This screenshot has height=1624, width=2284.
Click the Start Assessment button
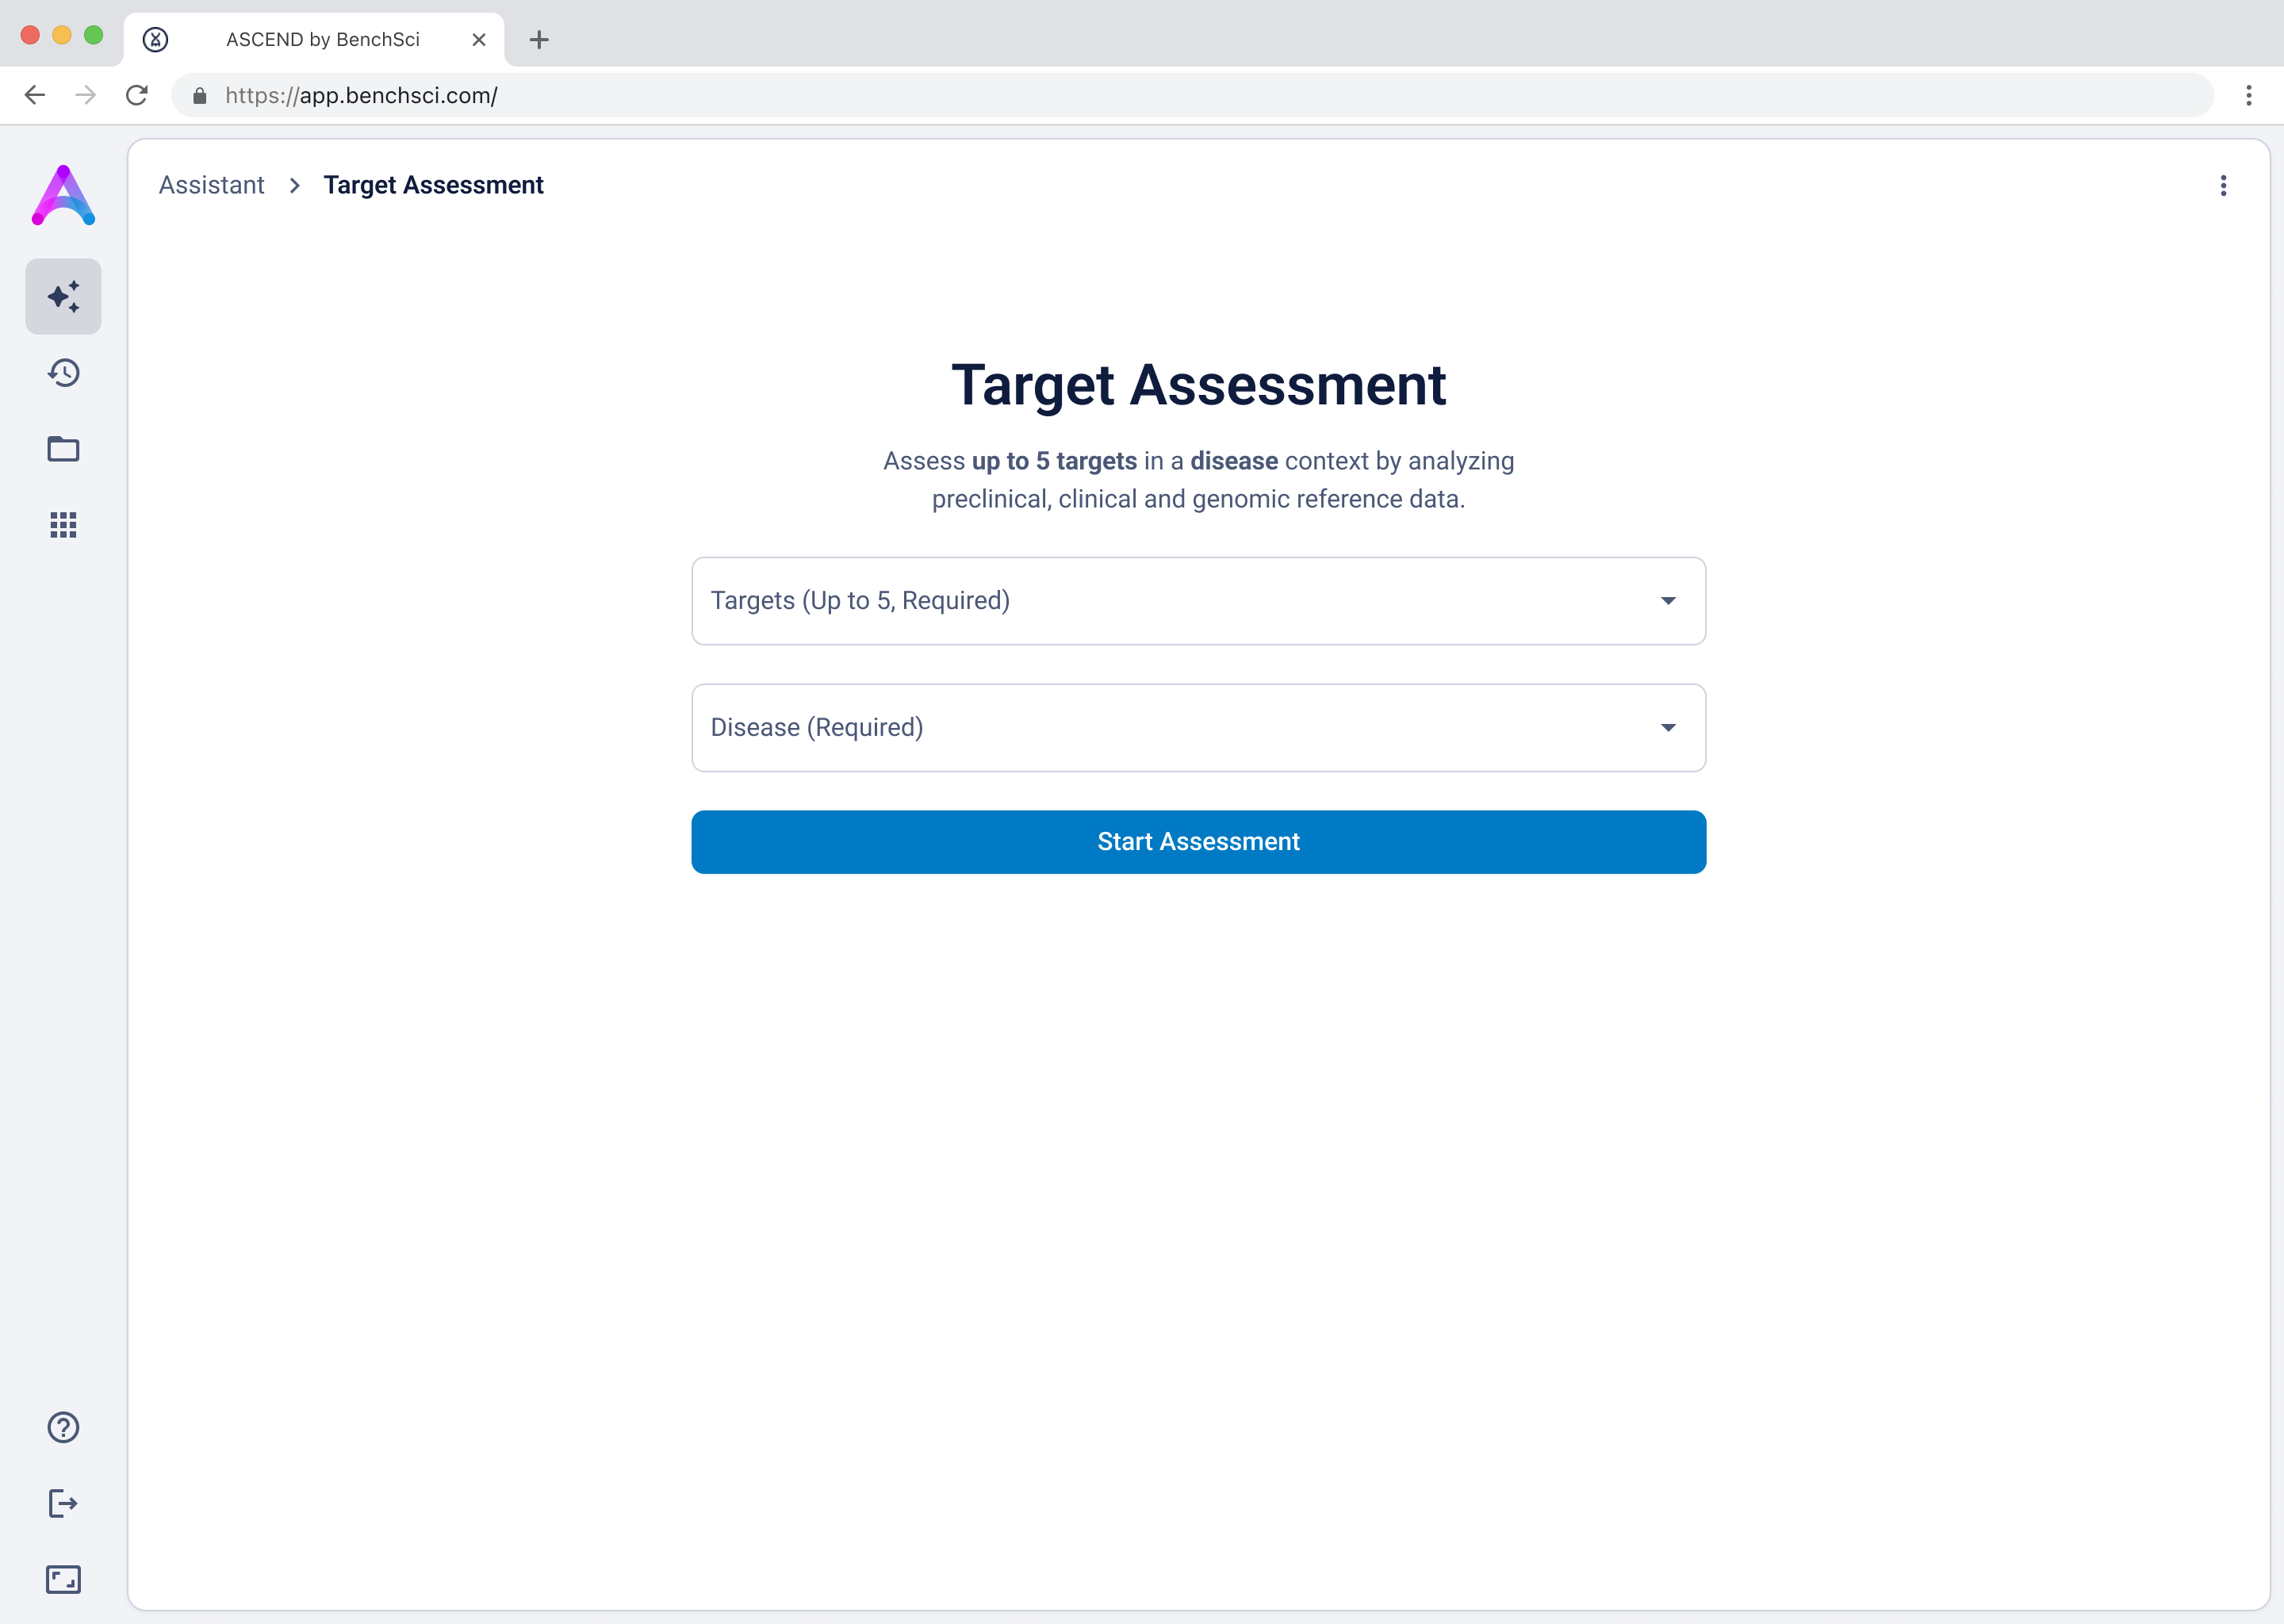1198,842
